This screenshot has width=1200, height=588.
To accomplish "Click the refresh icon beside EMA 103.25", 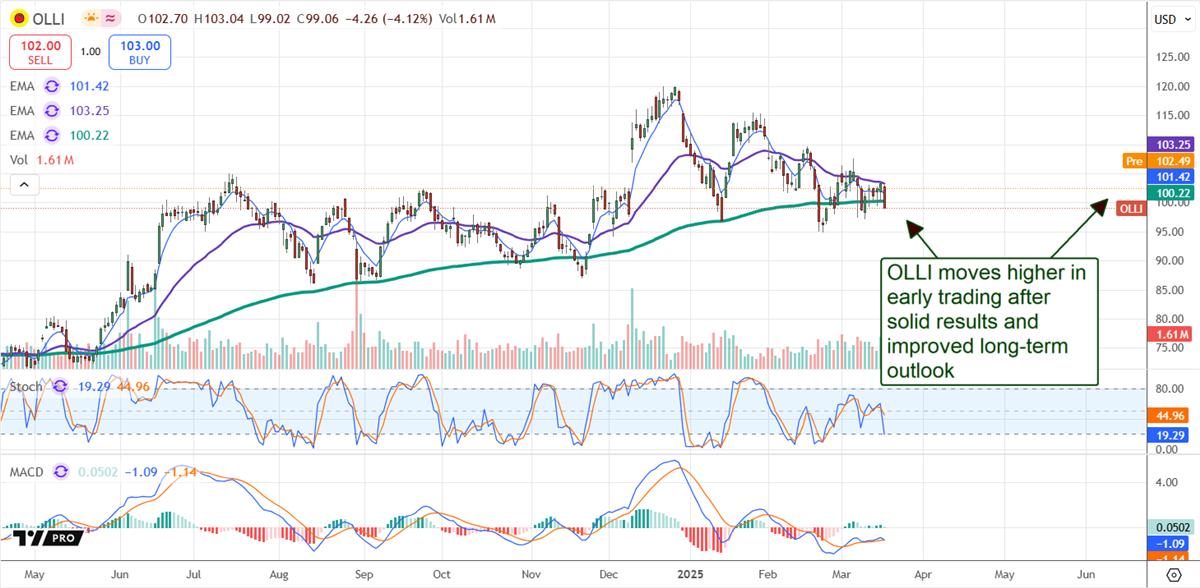I will tap(54, 110).
